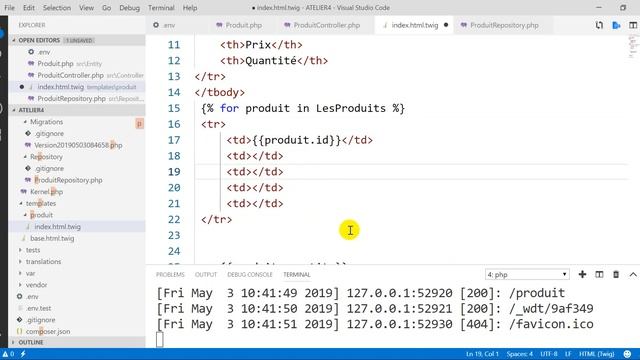Create a new terminal with the plus icon
Image resolution: width=640 pixels, height=360 pixels.
point(582,275)
